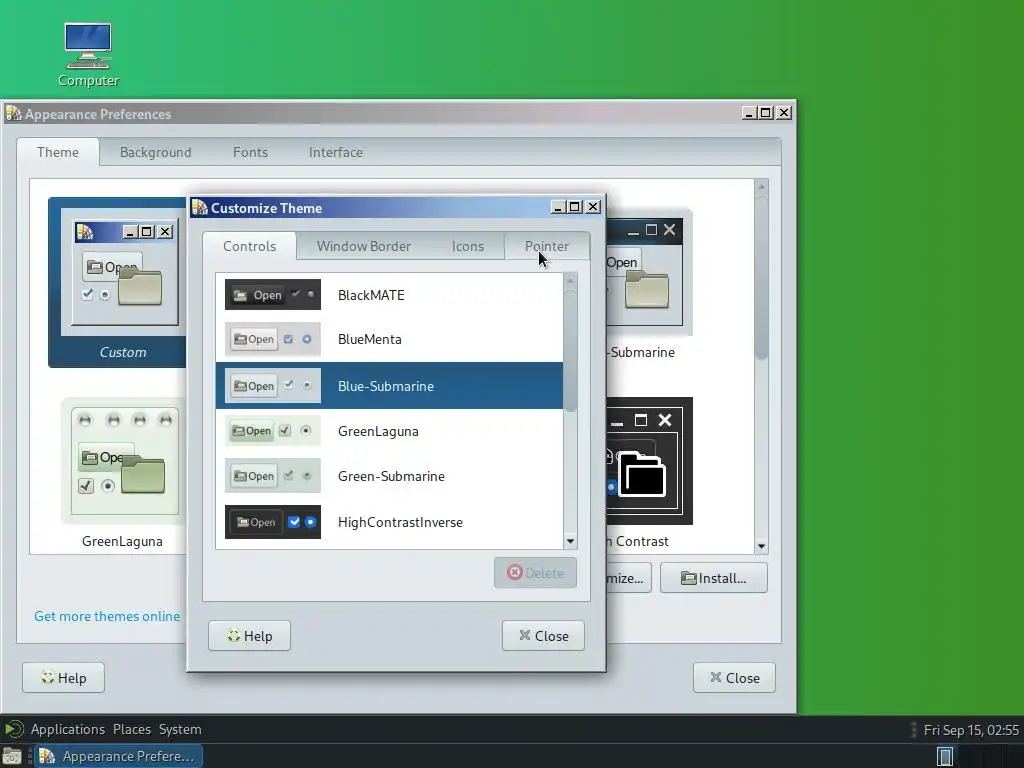This screenshot has width=1024, height=768.
Task: Click the Appearance Preferences title bar icon
Action: click(14, 114)
